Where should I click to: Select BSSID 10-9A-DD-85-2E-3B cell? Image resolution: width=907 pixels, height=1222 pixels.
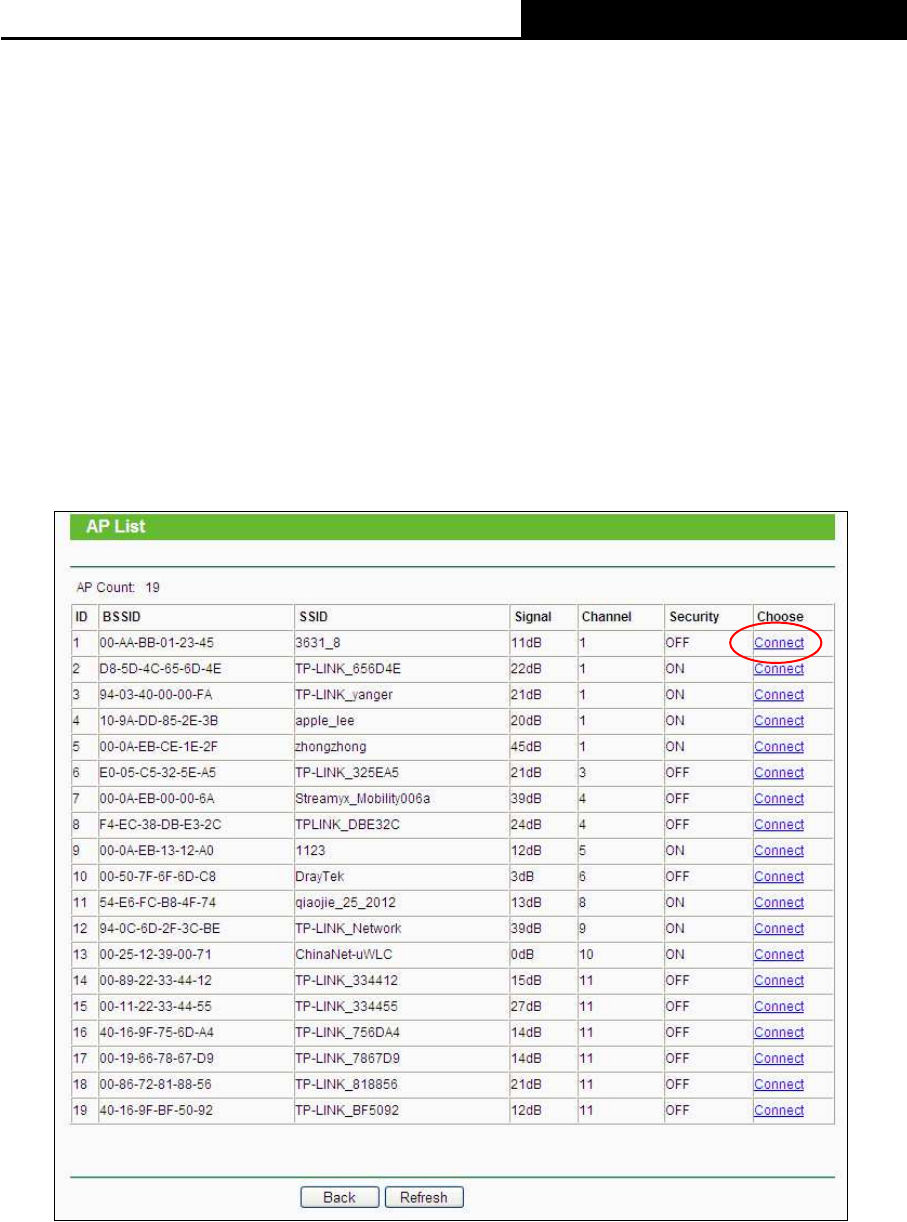(194, 721)
